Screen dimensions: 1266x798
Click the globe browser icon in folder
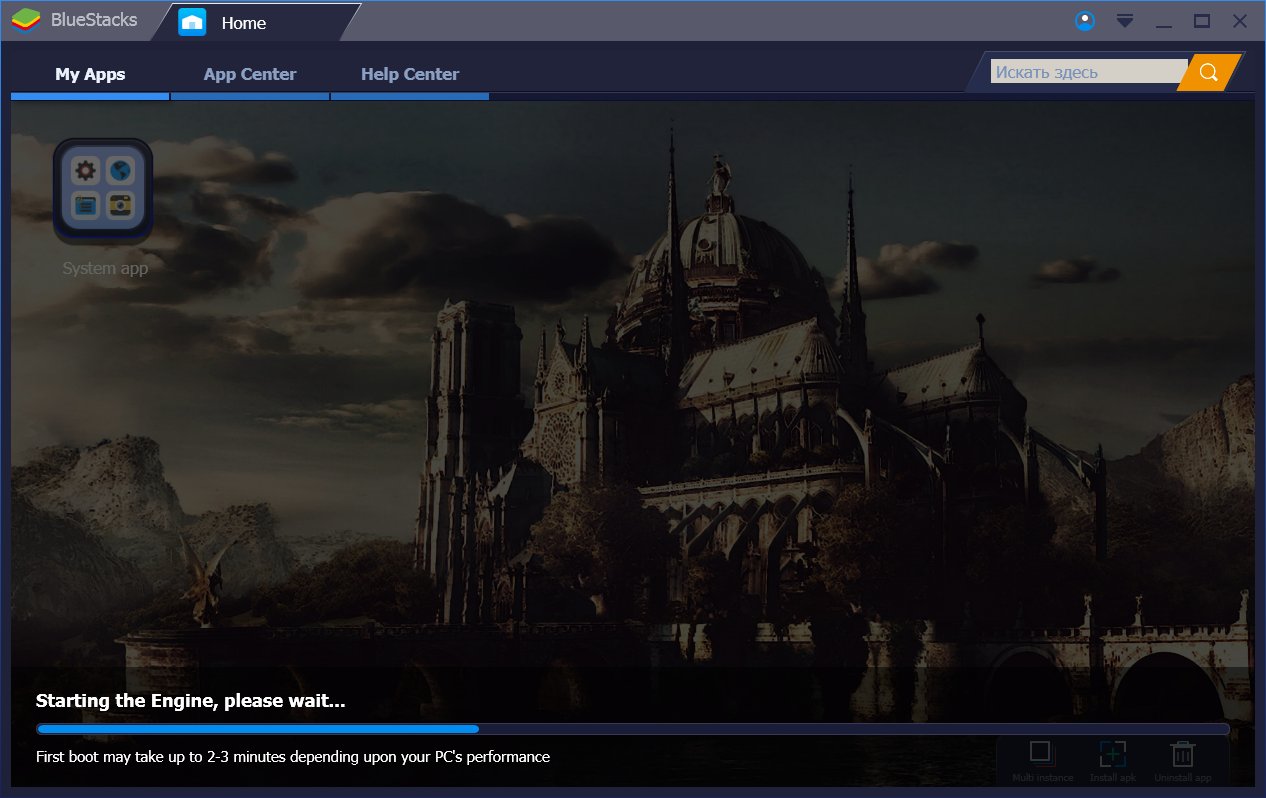pyautogui.click(x=121, y=171)
